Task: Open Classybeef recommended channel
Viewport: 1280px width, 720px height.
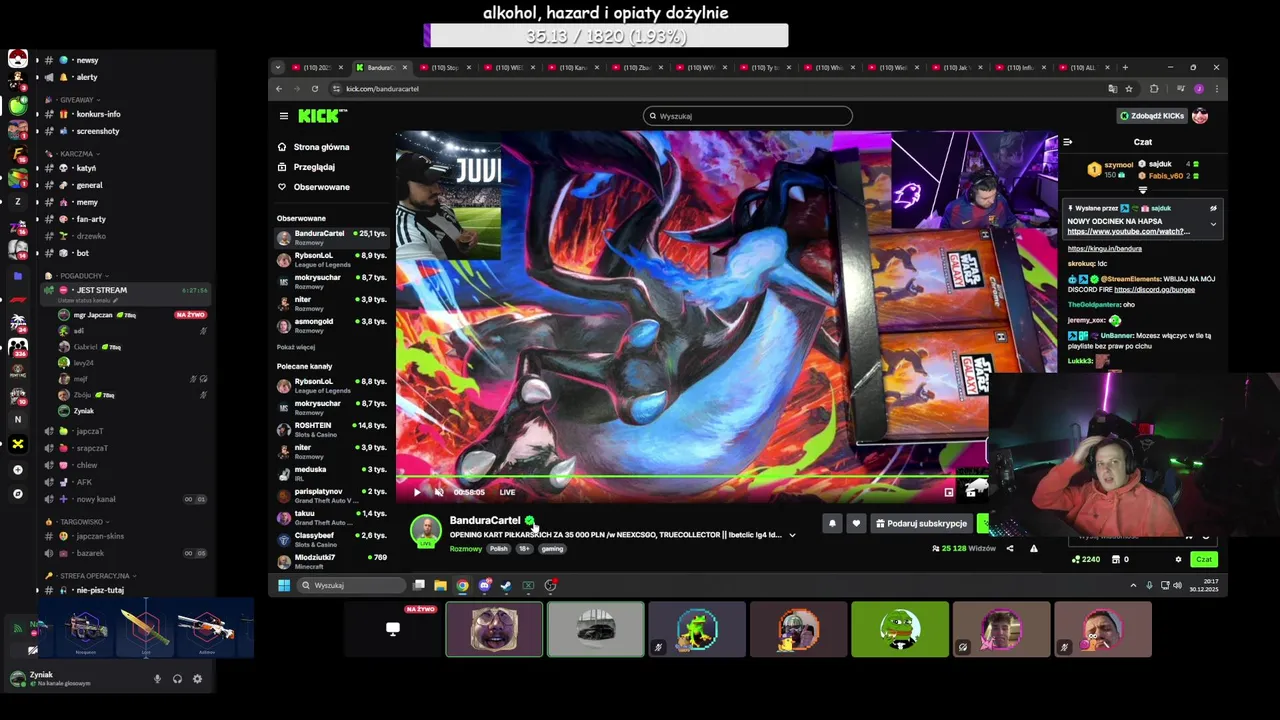Action: tap(332, 539)
